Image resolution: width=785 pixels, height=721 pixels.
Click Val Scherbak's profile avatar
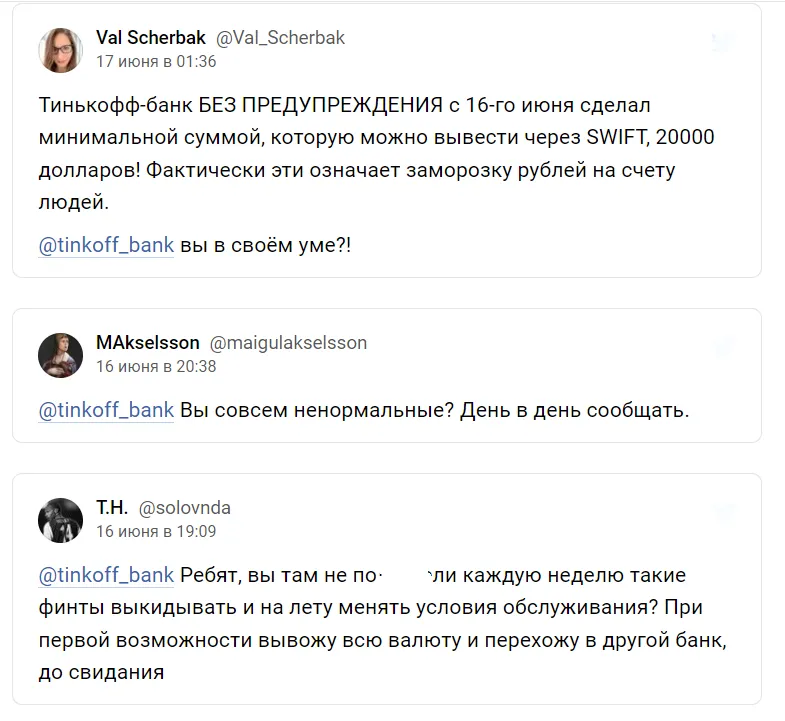pos(60,50)
